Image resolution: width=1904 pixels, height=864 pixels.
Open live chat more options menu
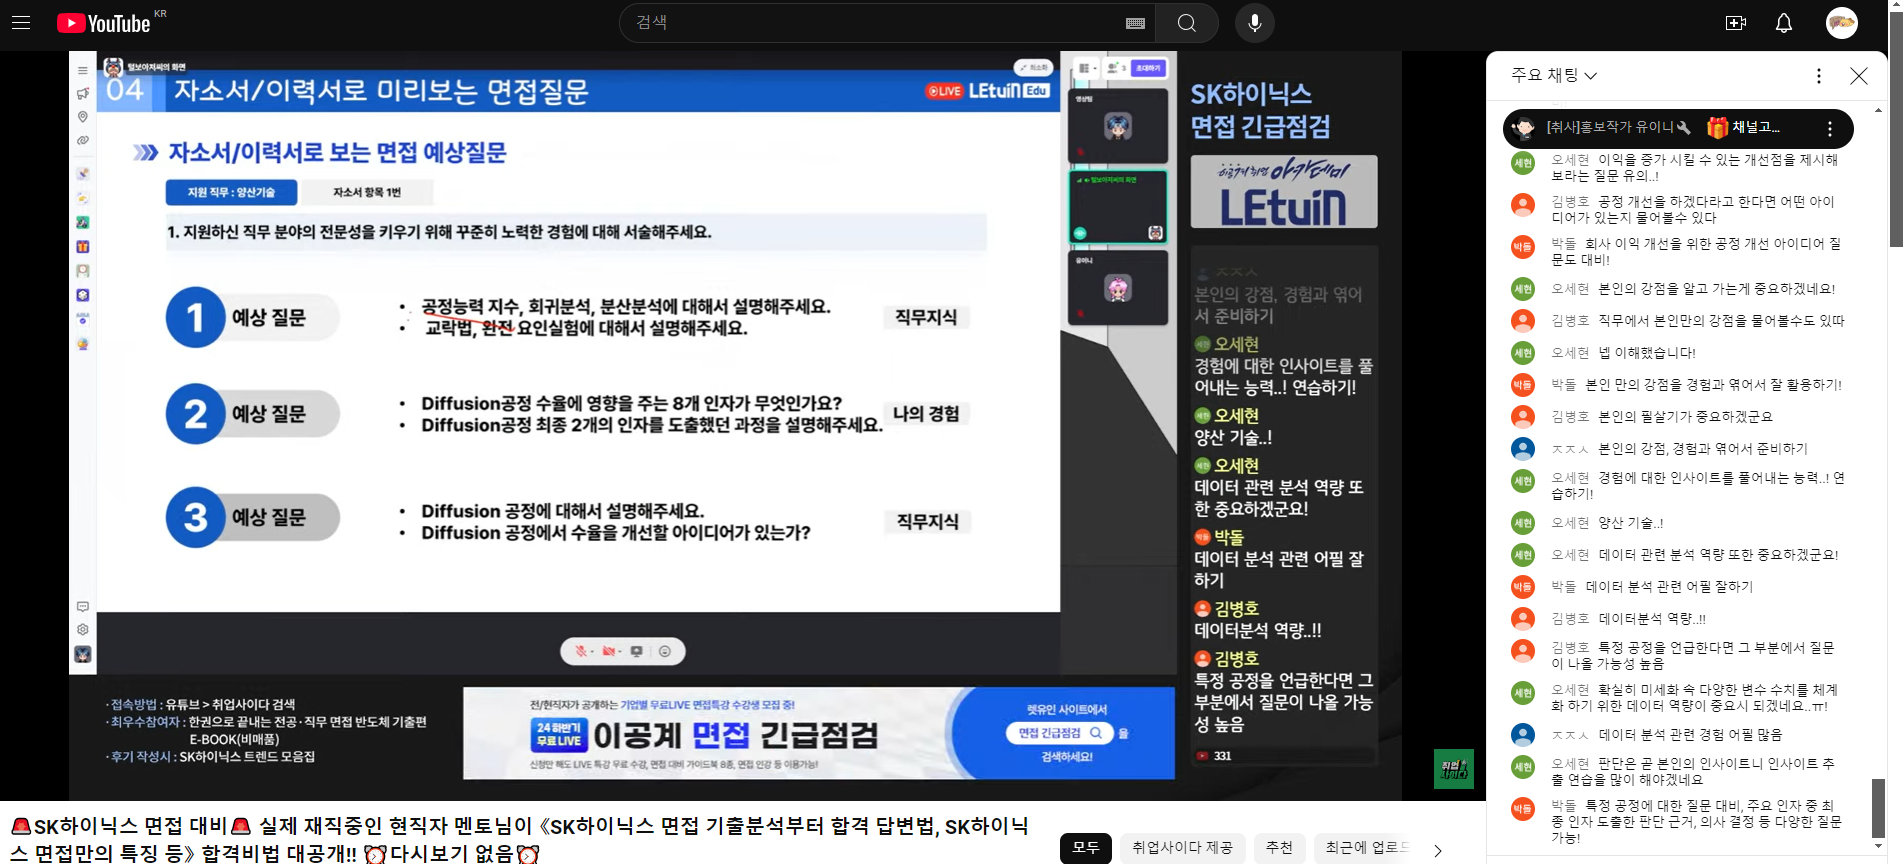click(1819, 76)
